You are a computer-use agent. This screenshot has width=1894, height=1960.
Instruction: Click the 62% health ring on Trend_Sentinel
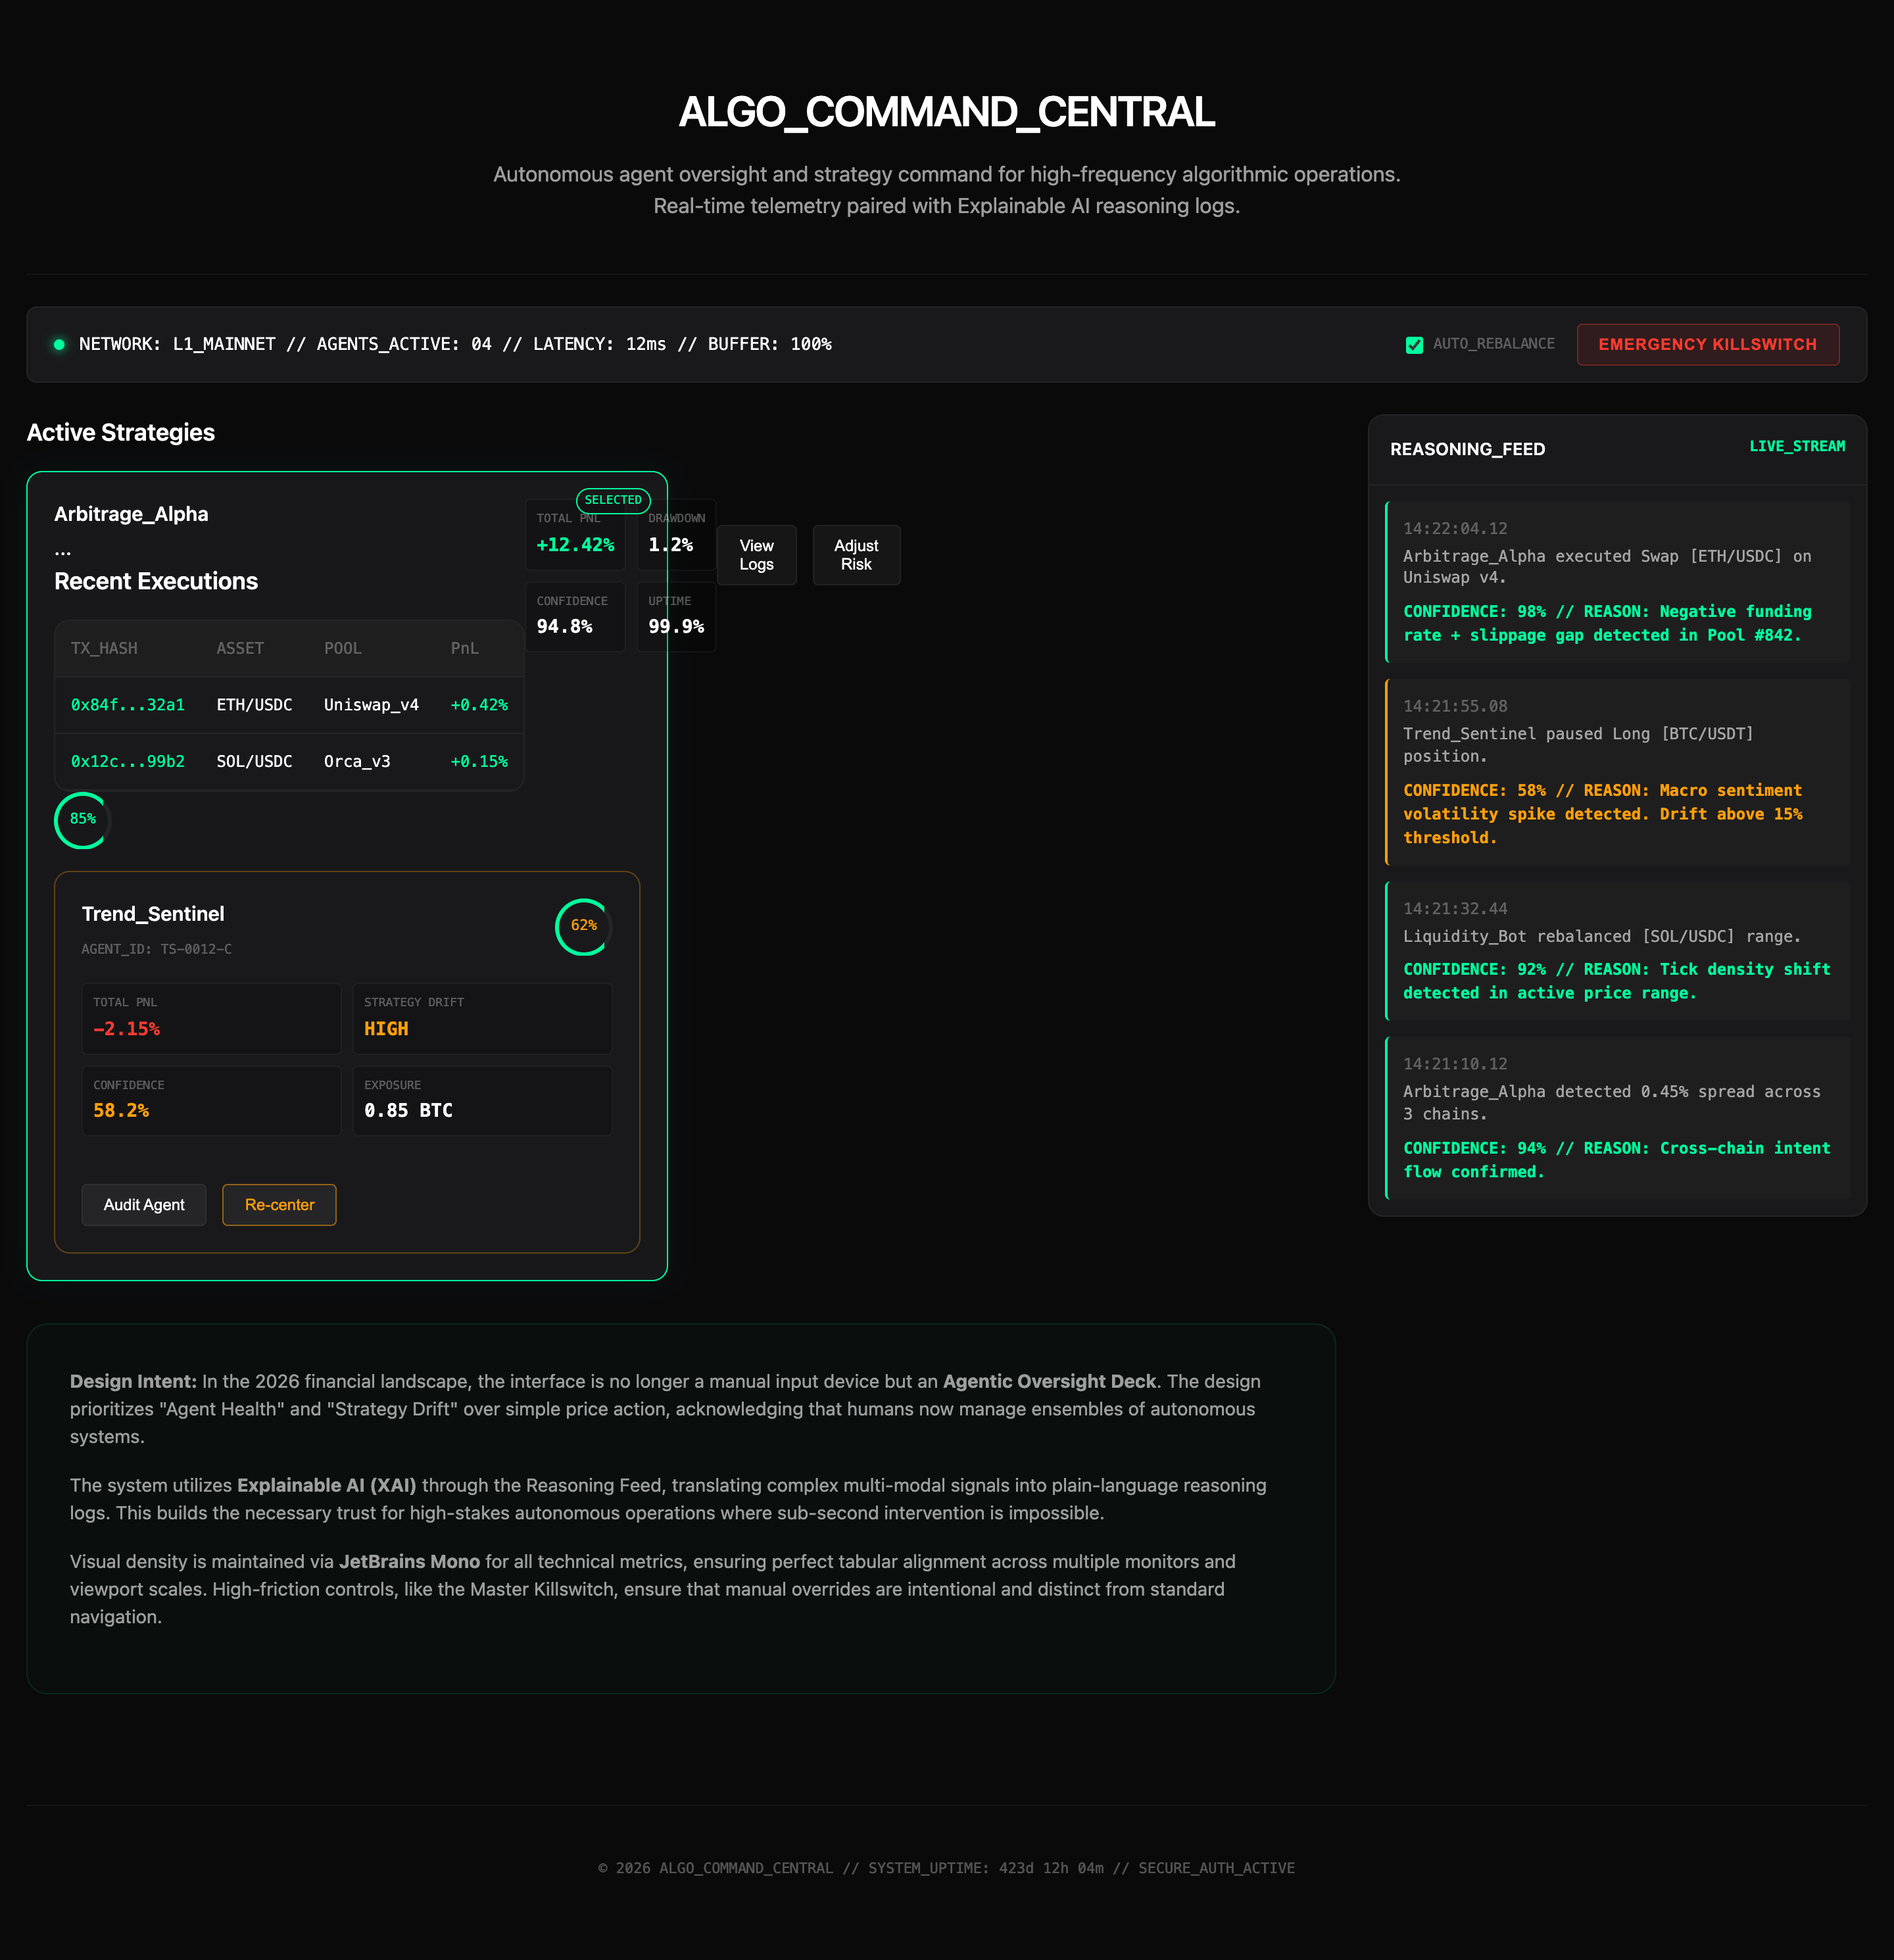point(583,926)
